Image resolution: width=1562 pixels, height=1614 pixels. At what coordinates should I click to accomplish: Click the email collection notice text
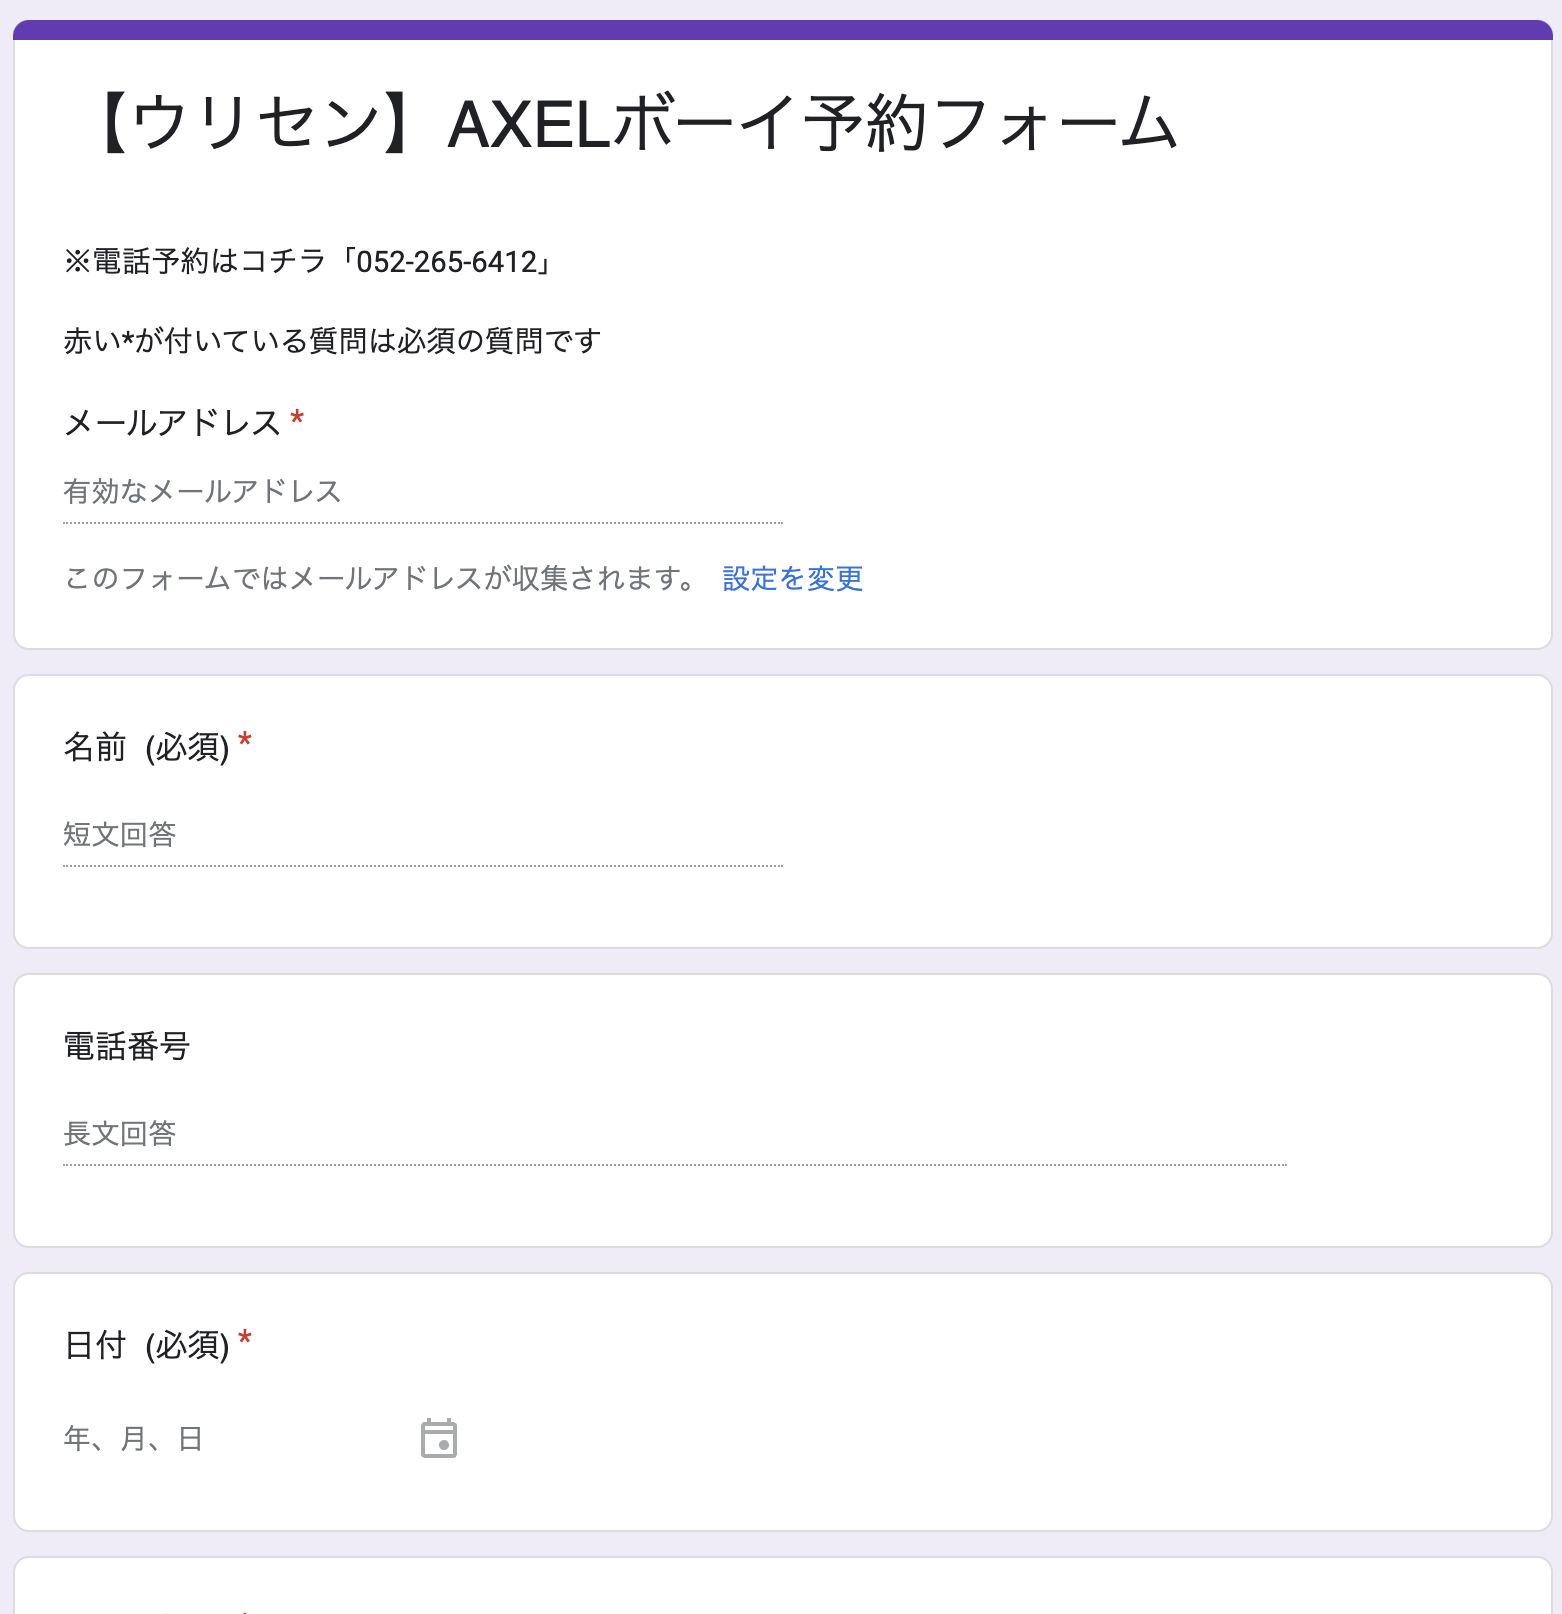(x=380, y=579)
